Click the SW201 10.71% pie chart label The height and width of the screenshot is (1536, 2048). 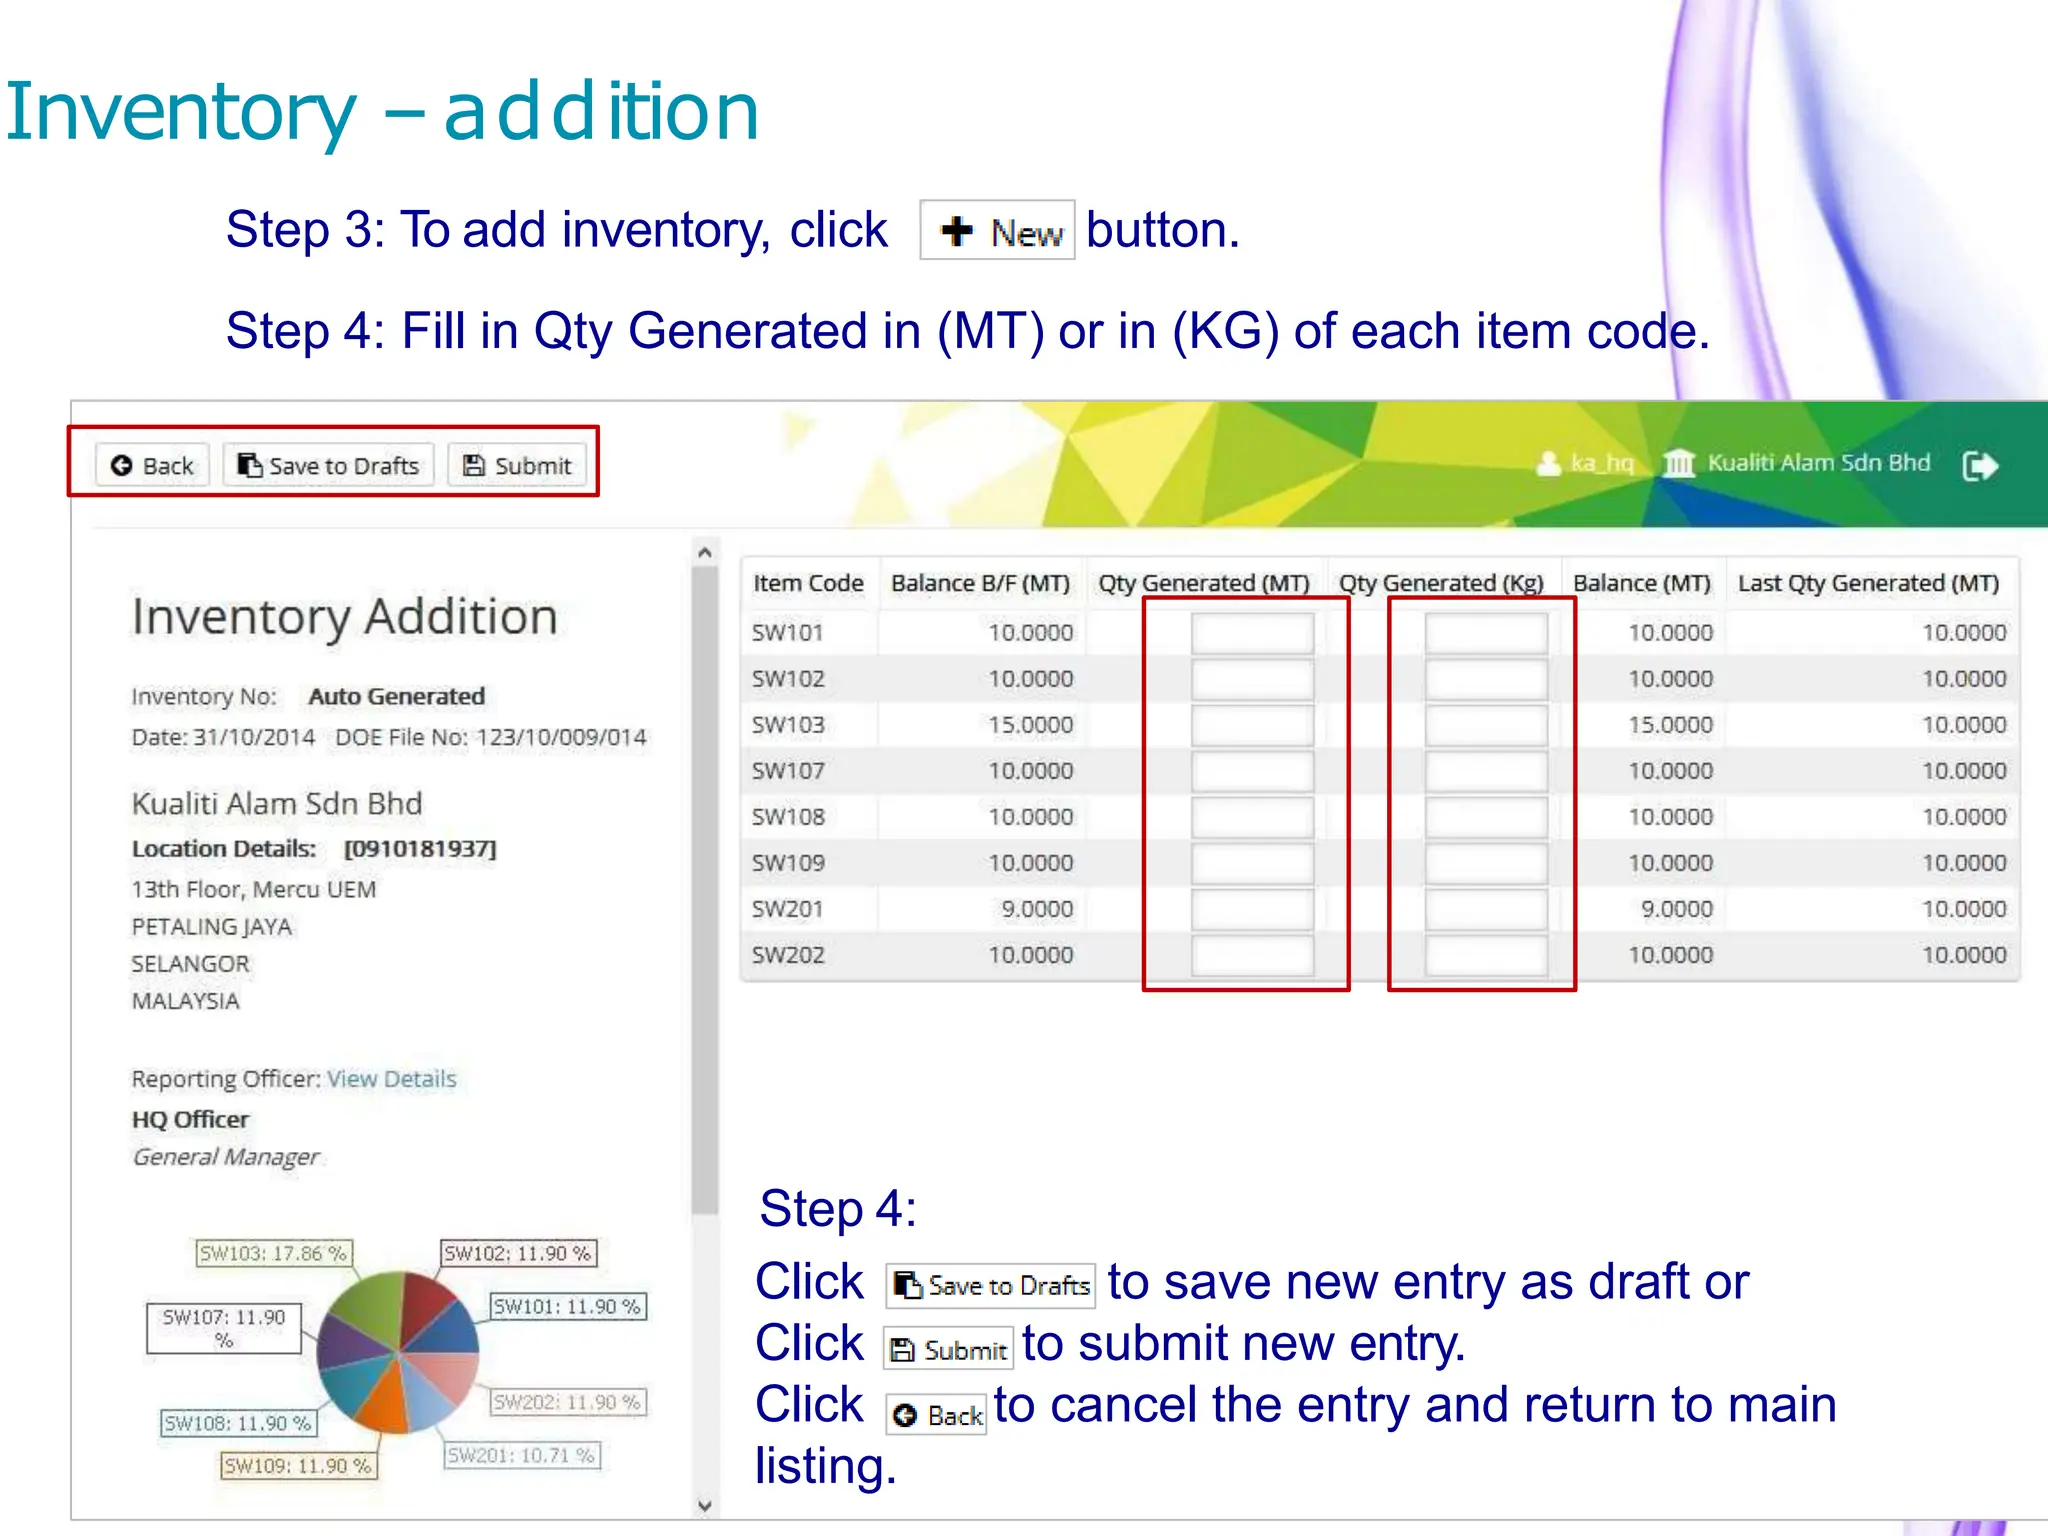tap(521, 1455)
